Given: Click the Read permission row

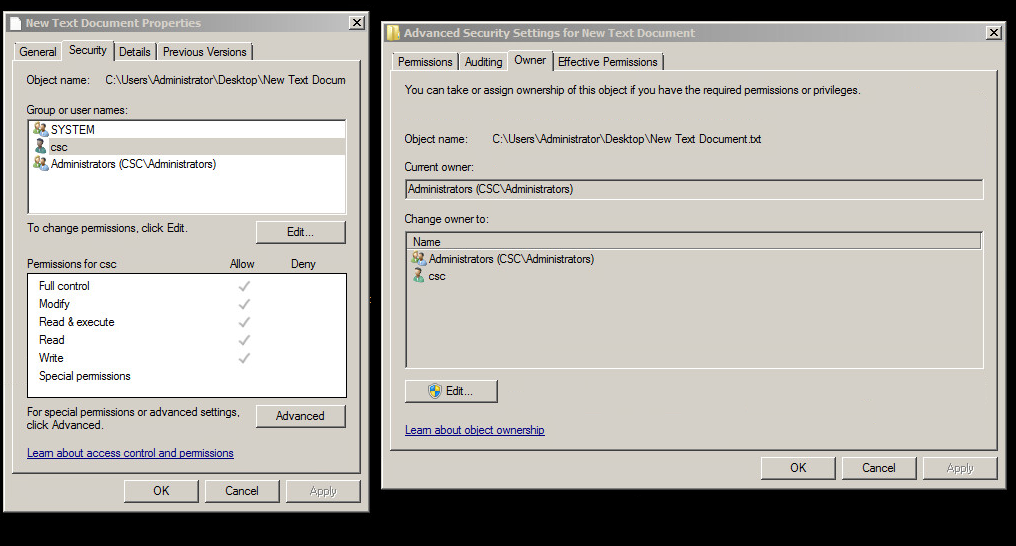Looking at the screenshot, I should coord(187,340).
